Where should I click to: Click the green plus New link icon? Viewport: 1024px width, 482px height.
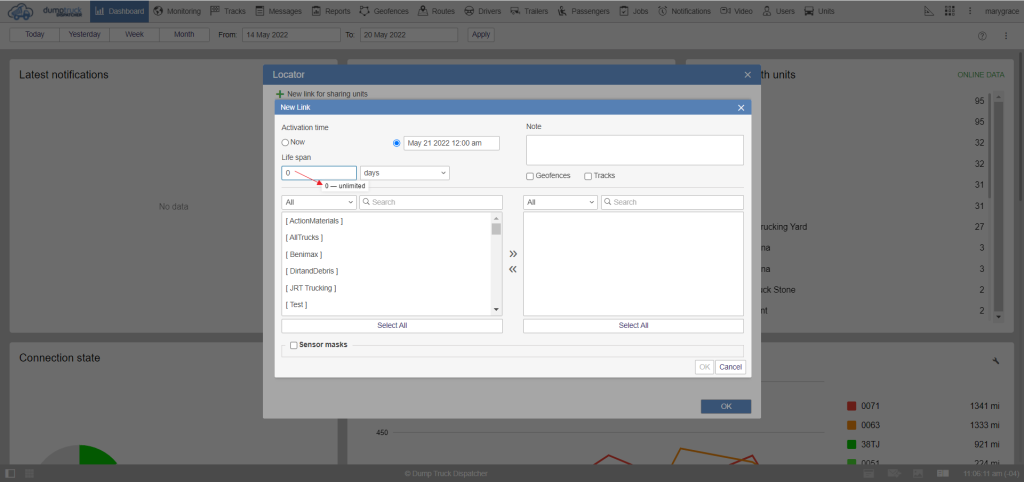280,94
